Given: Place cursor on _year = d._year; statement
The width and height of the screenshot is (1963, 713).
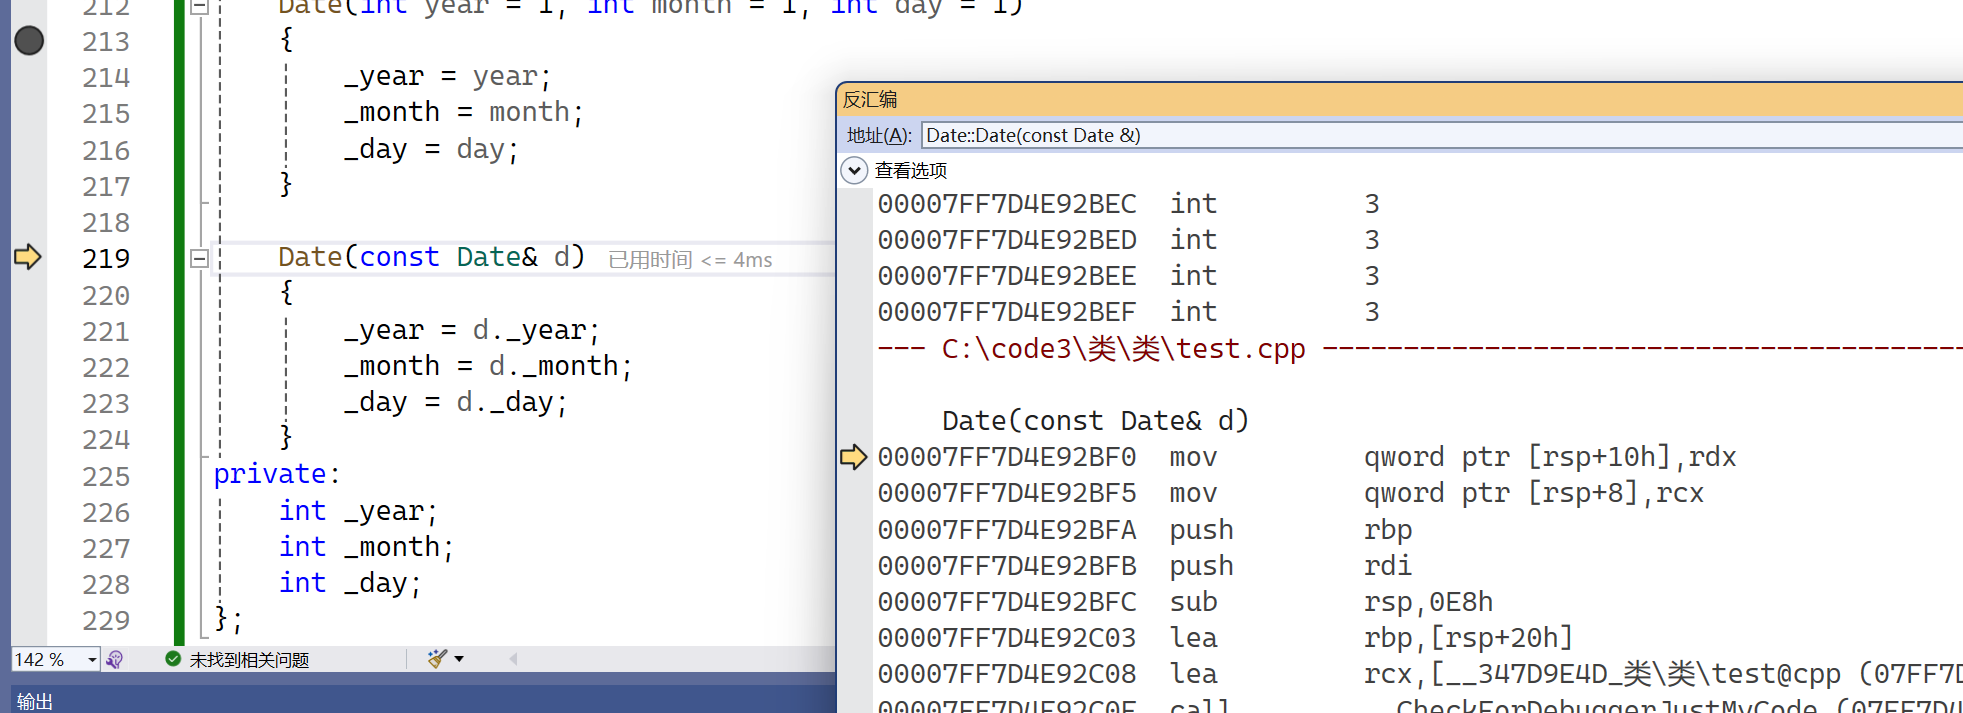Looking at the screenshot, I should click(471, 331).
